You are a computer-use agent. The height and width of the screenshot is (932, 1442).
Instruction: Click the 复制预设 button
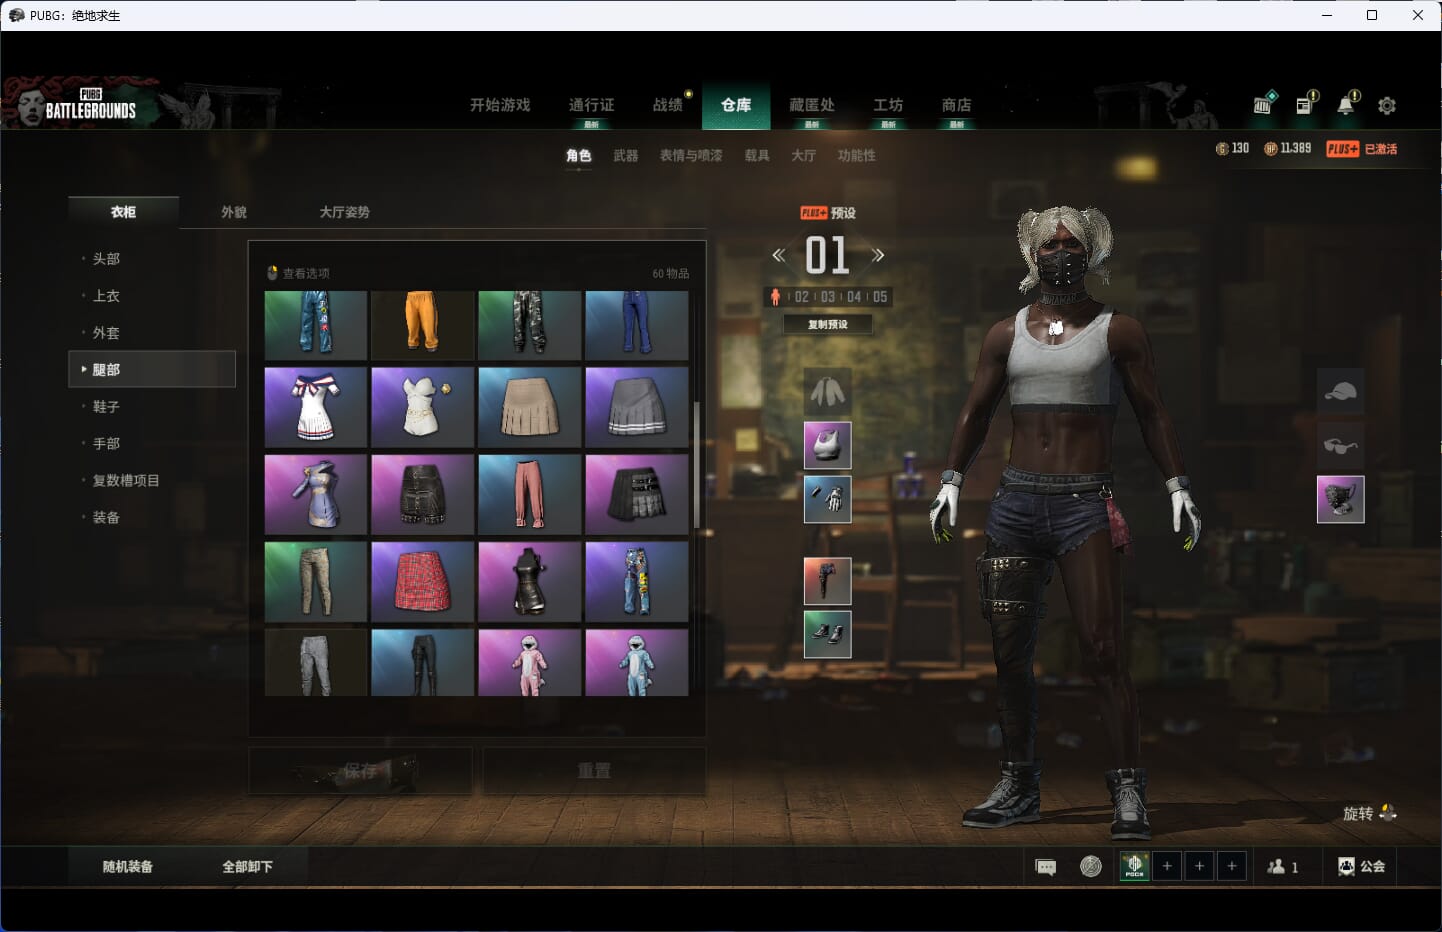click(828, 324)
